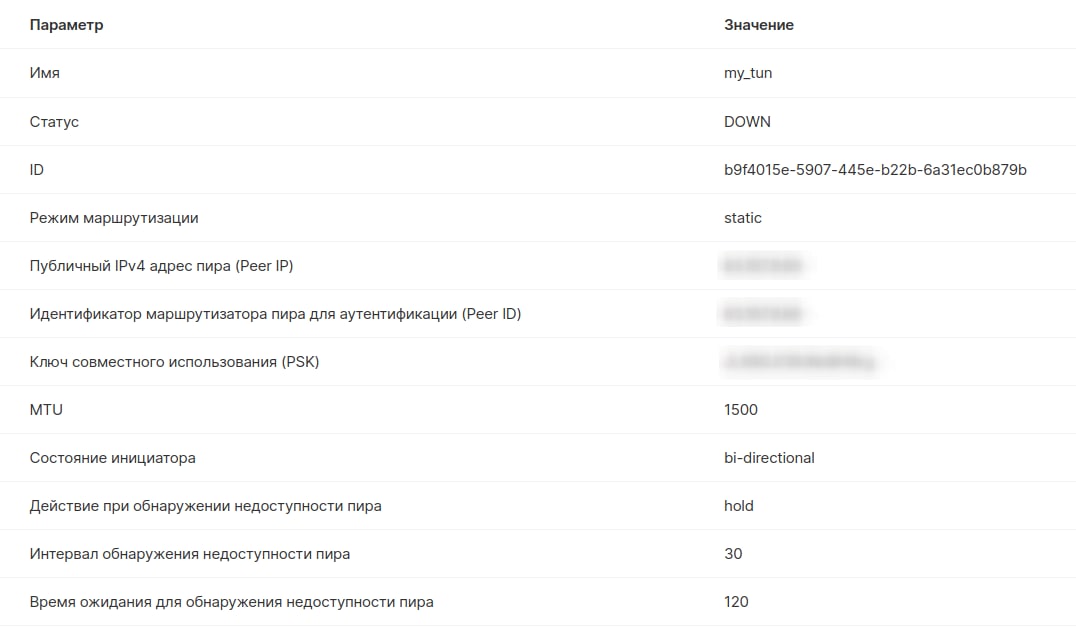
Task: Click the blurred Peer ID value
Action: (x=762, y=314)
